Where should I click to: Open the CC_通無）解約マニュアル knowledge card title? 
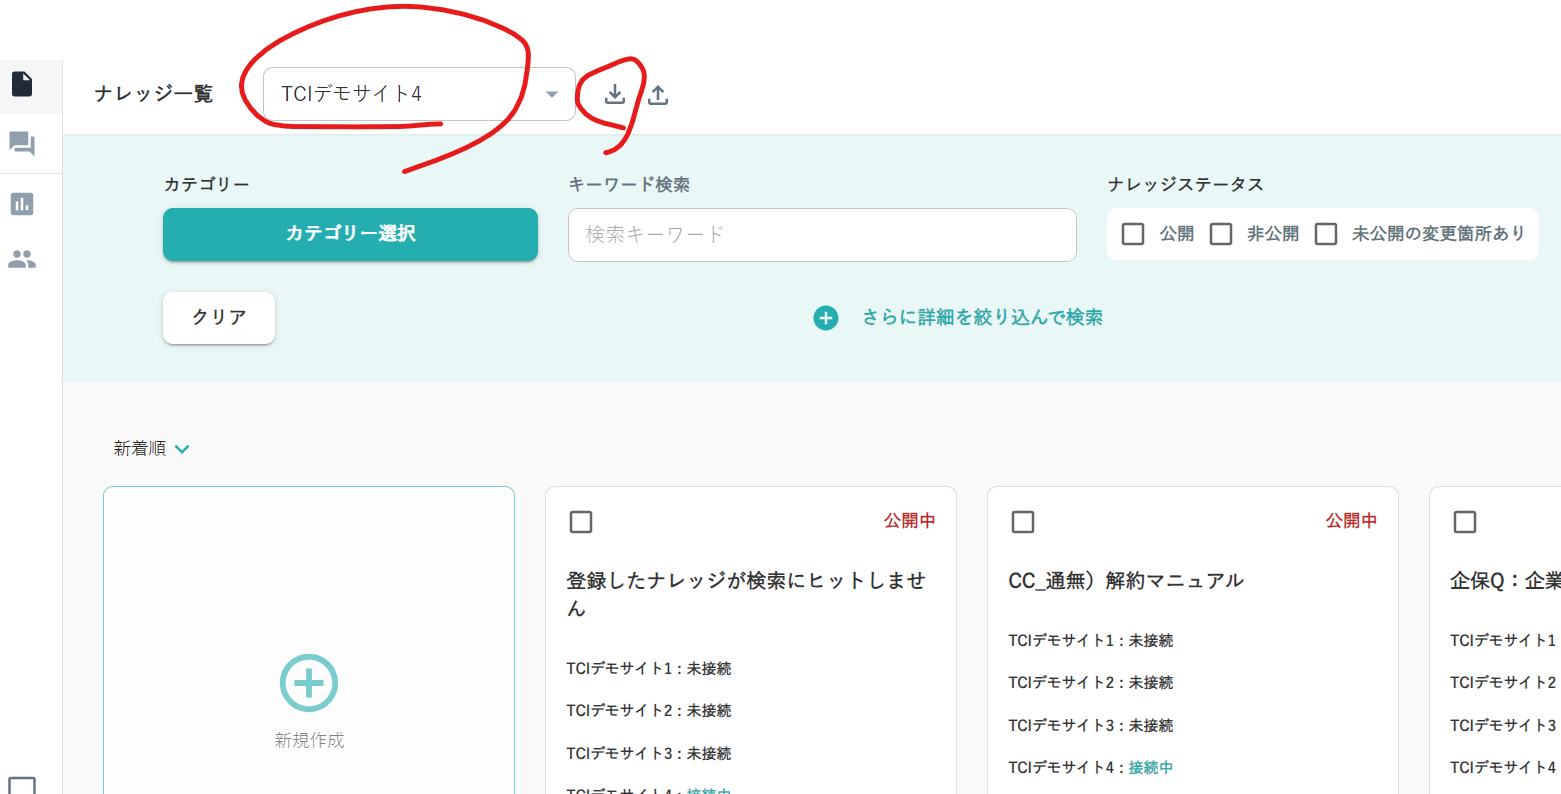(x=1126, y=581)
